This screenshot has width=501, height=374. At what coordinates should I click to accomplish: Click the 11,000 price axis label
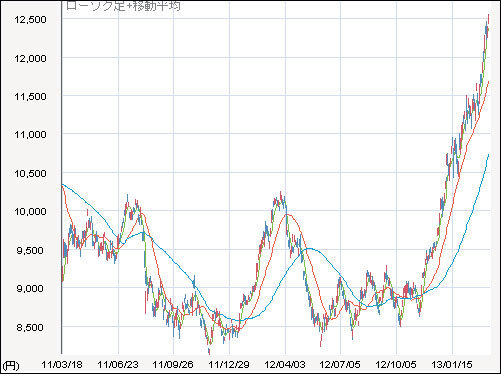pos(30,135)
